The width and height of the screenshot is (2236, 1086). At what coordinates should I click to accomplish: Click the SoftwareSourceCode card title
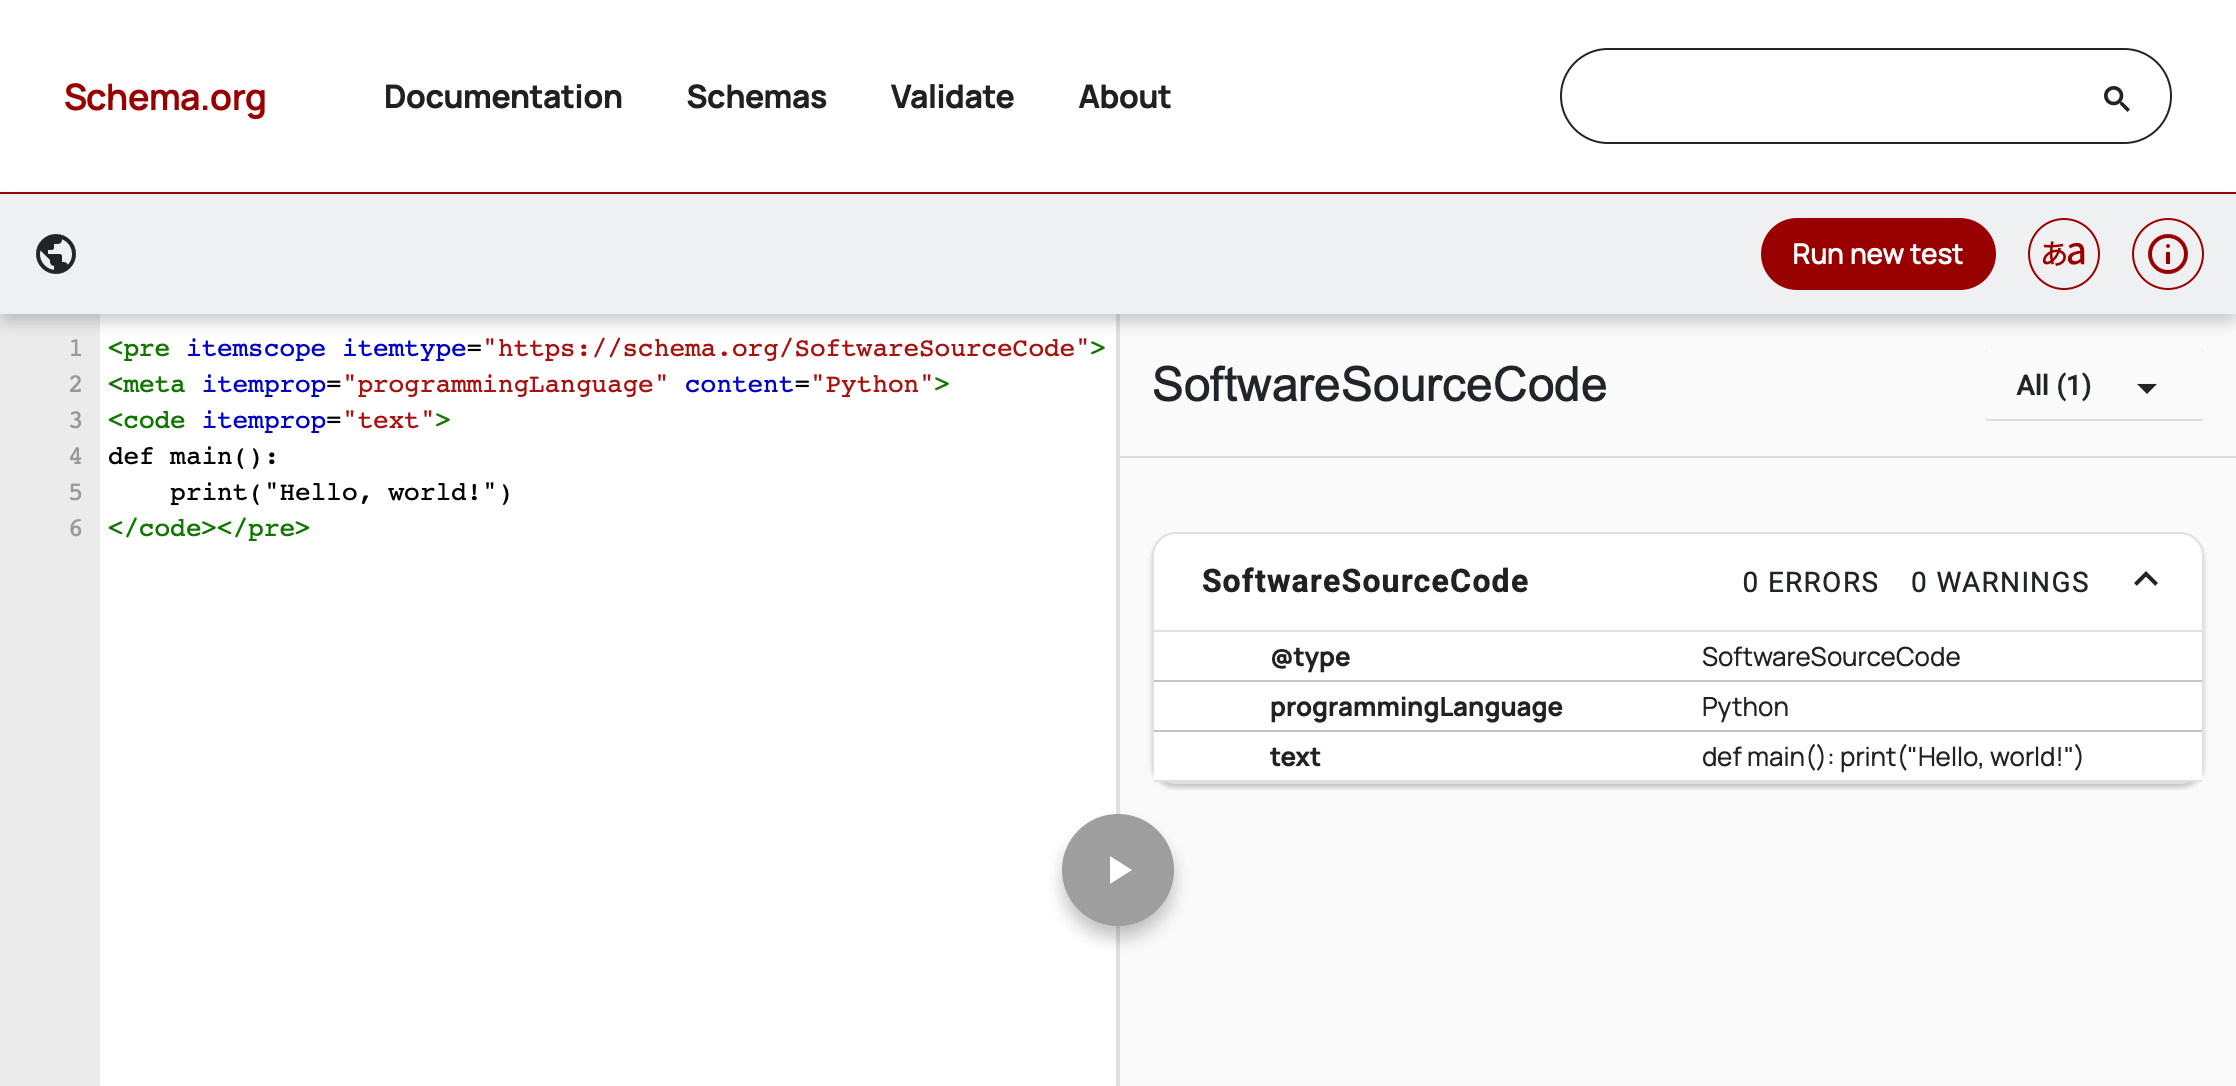click(1365, 581)
